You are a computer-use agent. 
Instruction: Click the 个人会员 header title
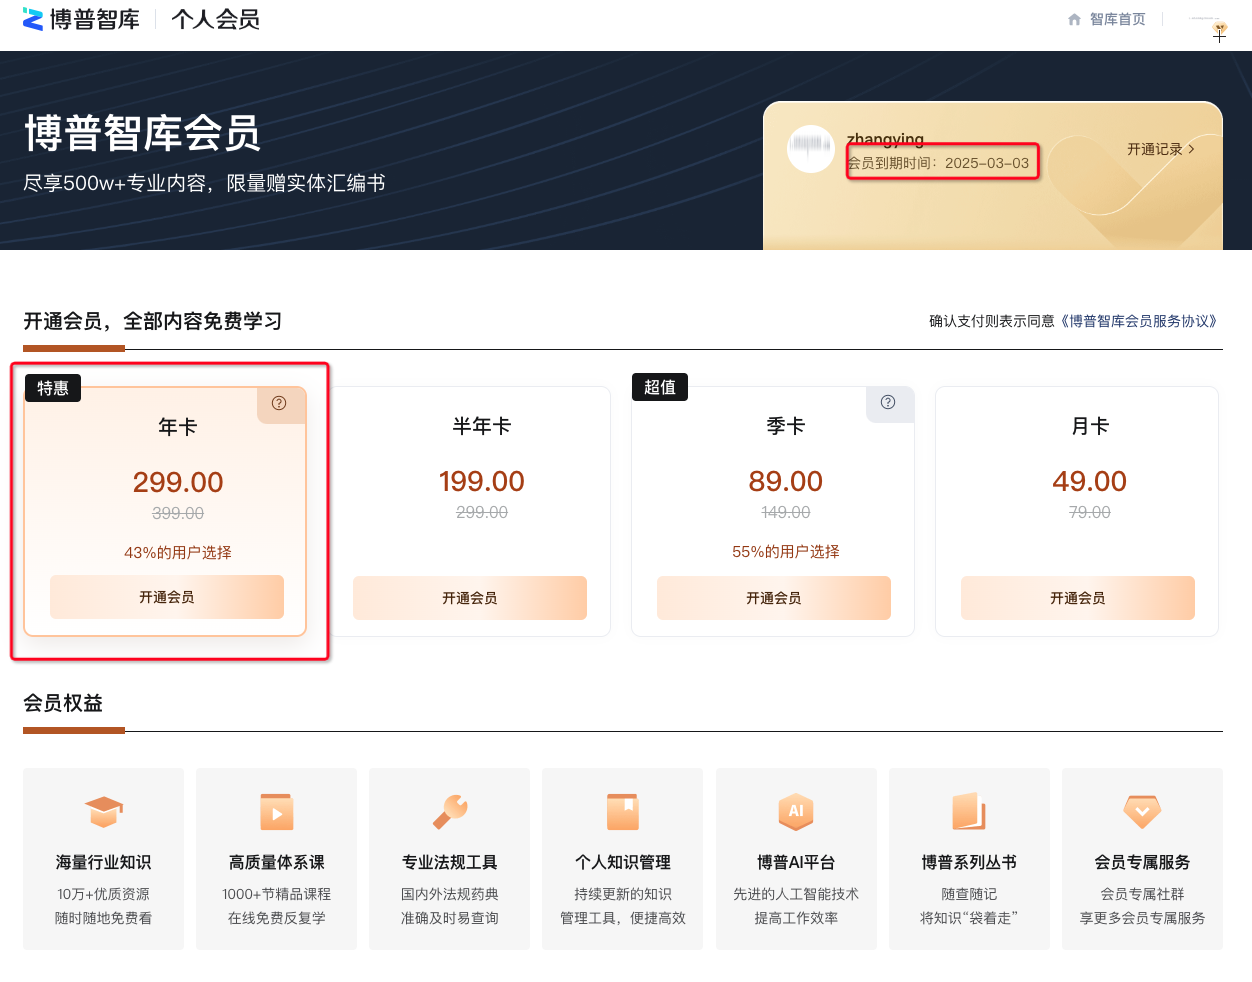click(x=216, y=19)
